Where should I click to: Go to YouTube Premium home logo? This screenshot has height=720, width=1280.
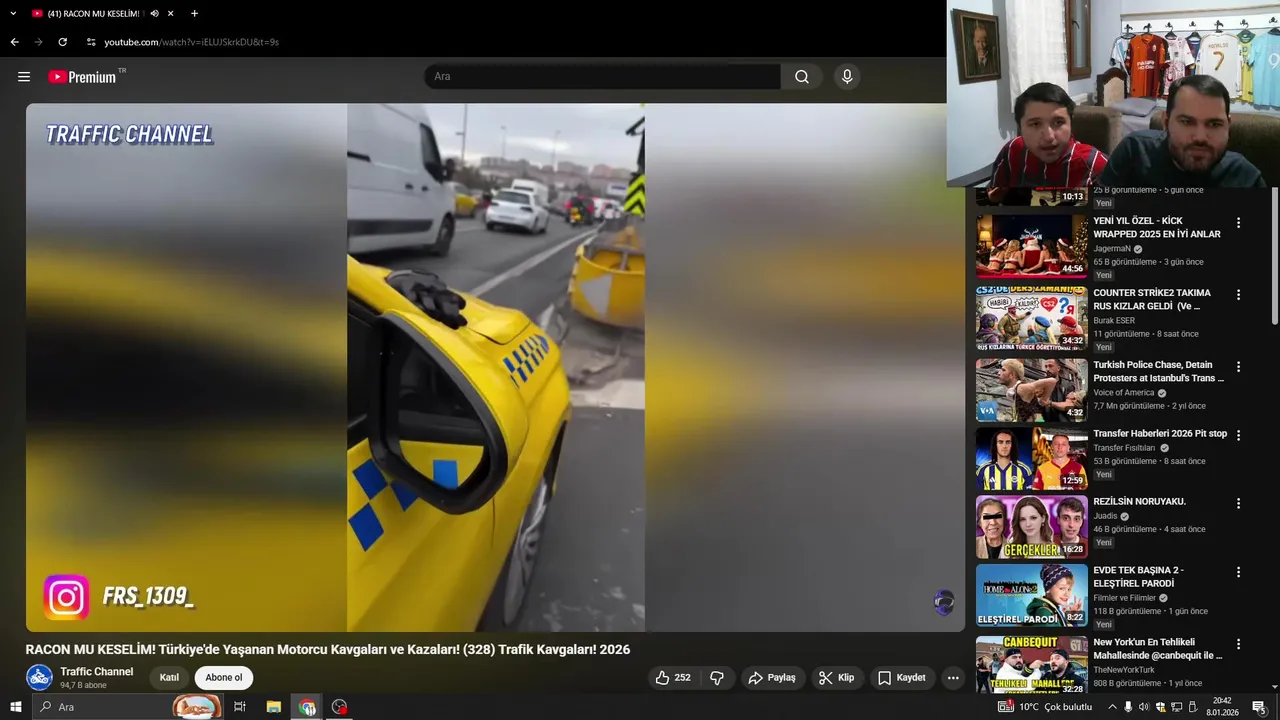[82, 77]
